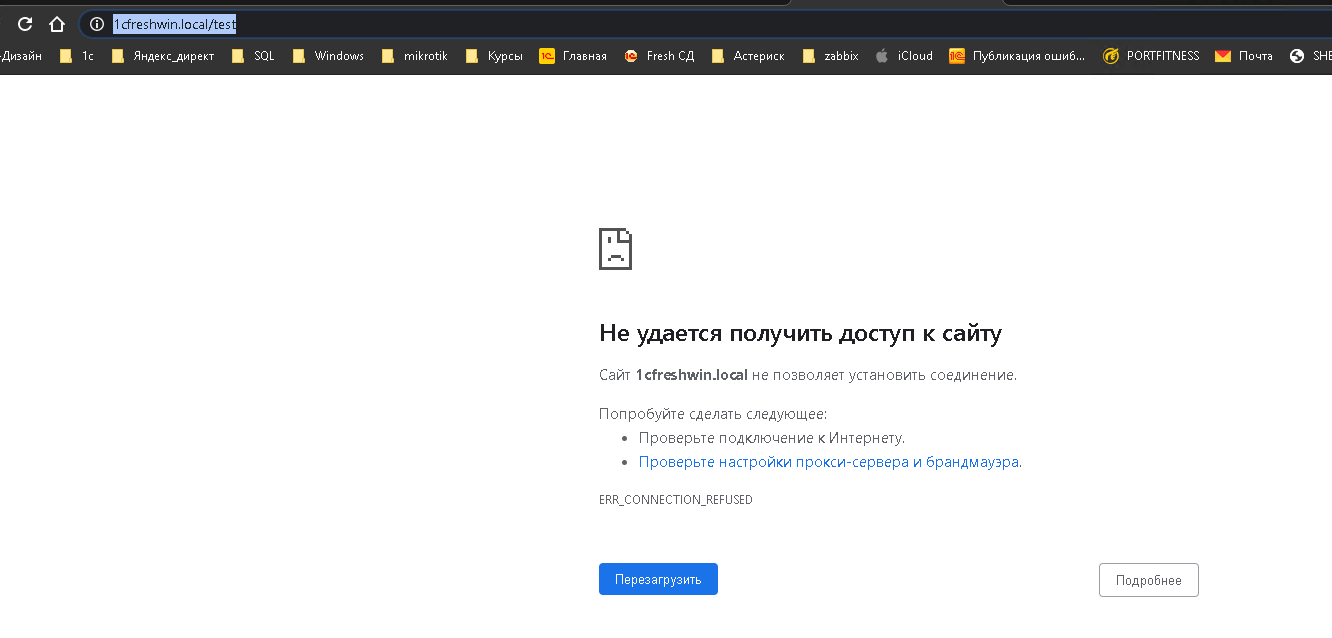The height and width of the screenshot is (638, 1332).
Task: View site information icon in address bar
Action: [x=97, y=24]
